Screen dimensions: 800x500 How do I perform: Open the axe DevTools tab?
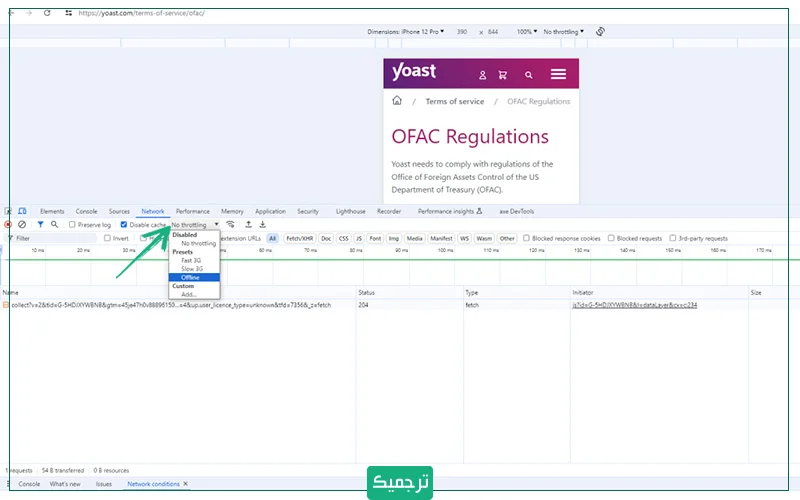(x=516, y=211)
